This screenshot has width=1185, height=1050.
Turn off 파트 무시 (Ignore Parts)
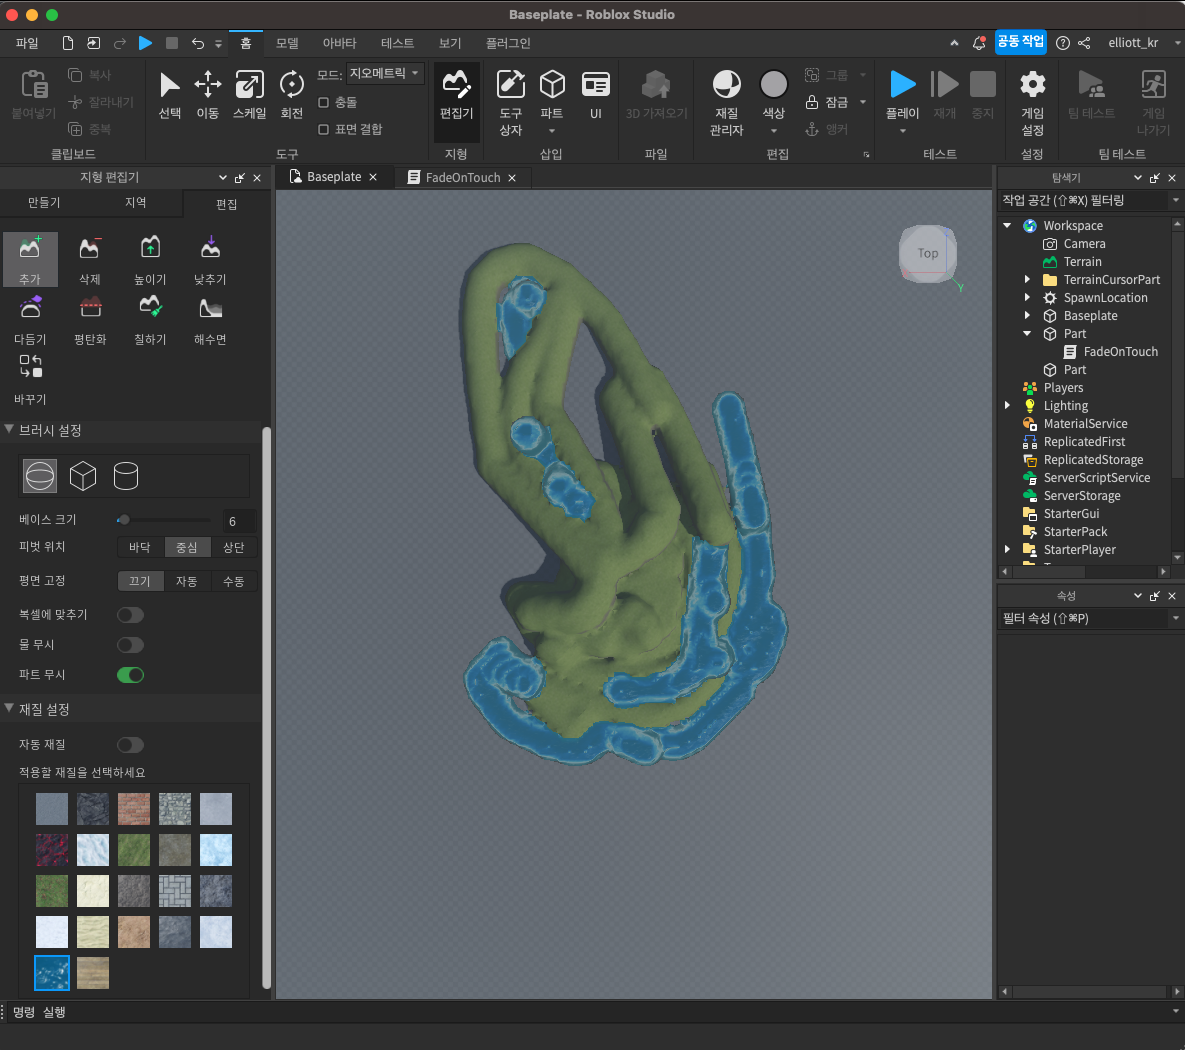pos(130,675)
